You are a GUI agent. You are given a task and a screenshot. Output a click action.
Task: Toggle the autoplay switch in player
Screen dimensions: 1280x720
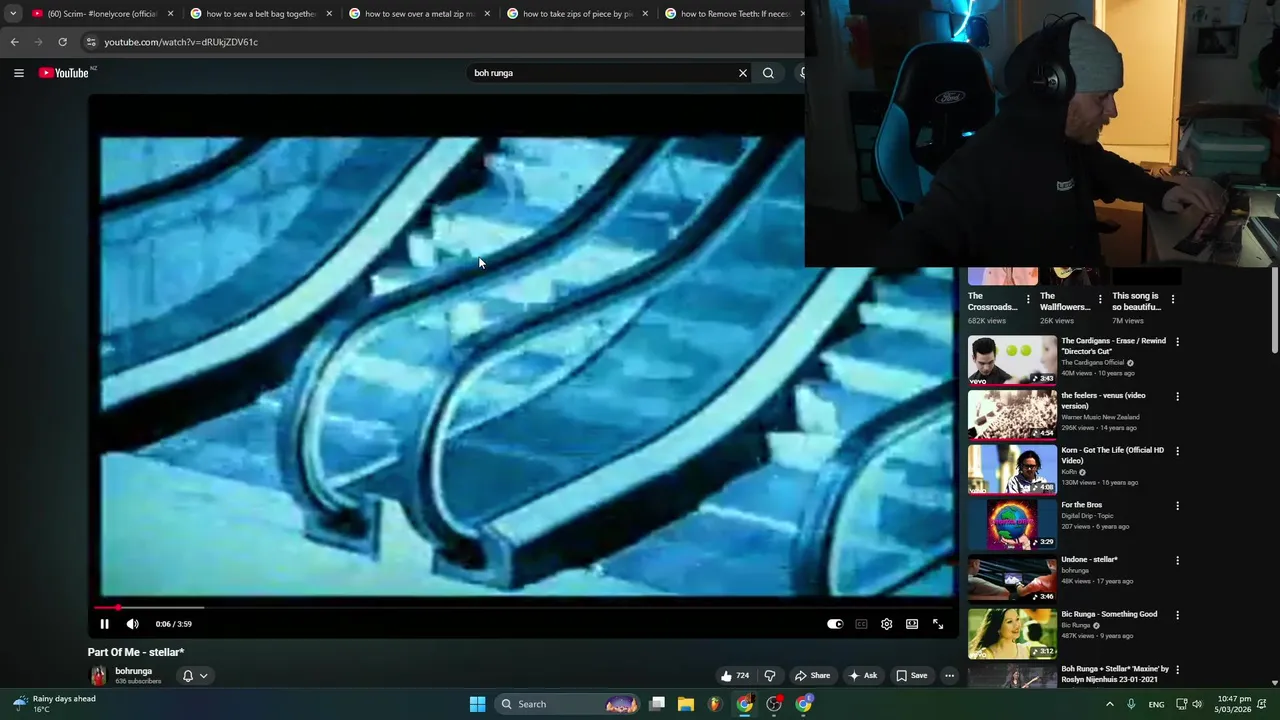[835, 624]
